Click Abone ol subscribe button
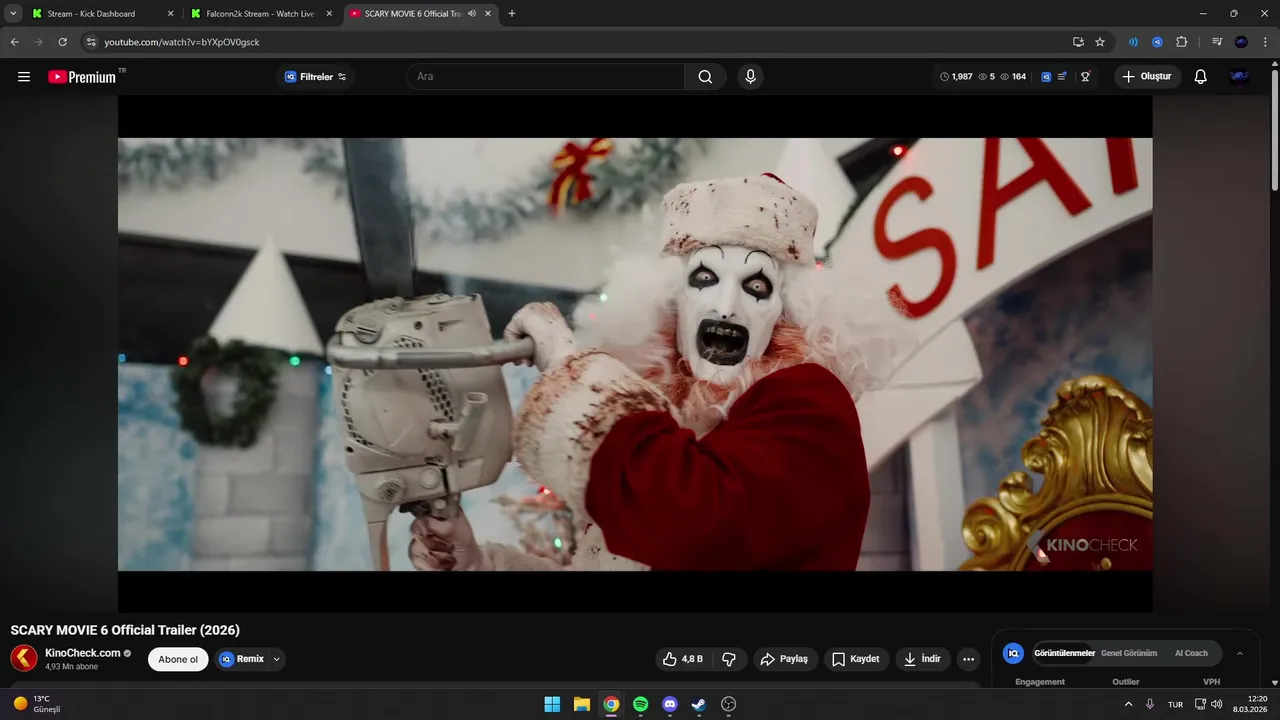 pyautogui.click(x=178, y=659)
